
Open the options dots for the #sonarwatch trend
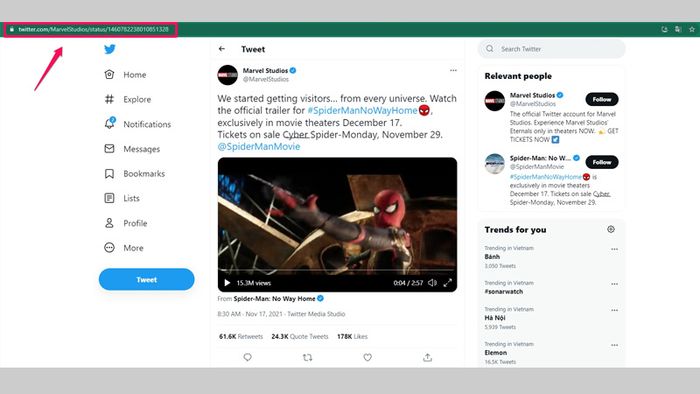(x=614, y=284)
